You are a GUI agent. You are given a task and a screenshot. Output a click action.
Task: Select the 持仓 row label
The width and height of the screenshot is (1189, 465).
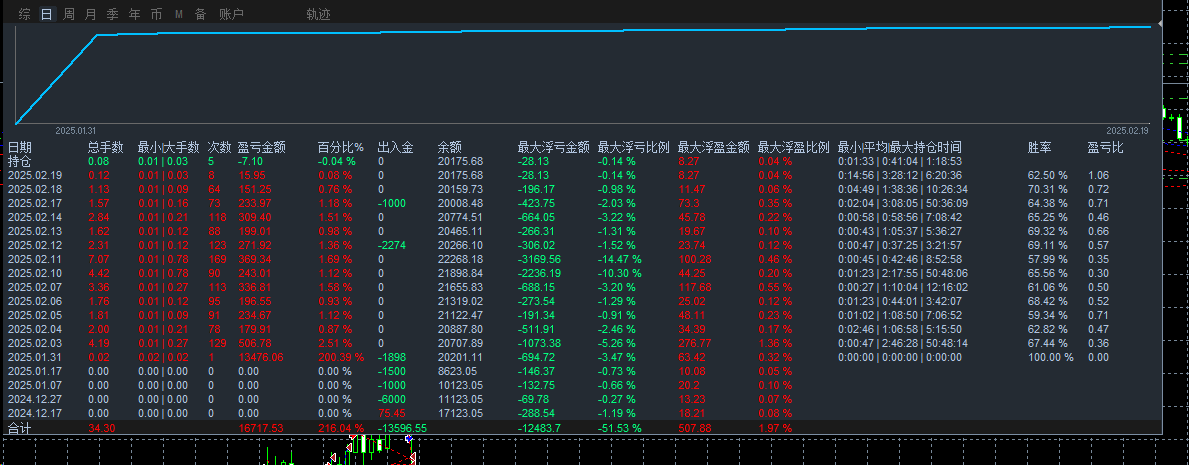20,161
